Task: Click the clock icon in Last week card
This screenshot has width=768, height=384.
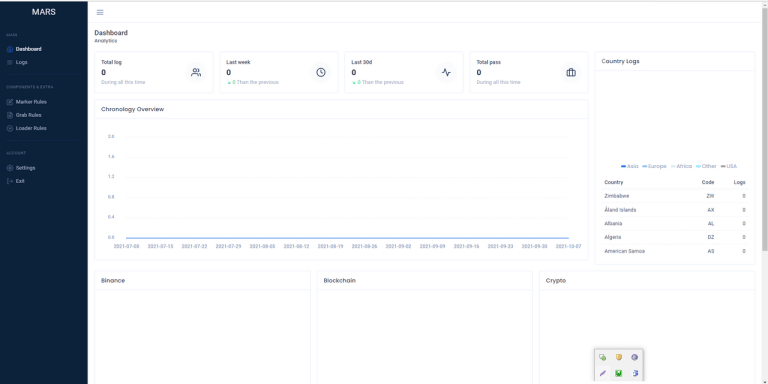Action: (321, 72)
